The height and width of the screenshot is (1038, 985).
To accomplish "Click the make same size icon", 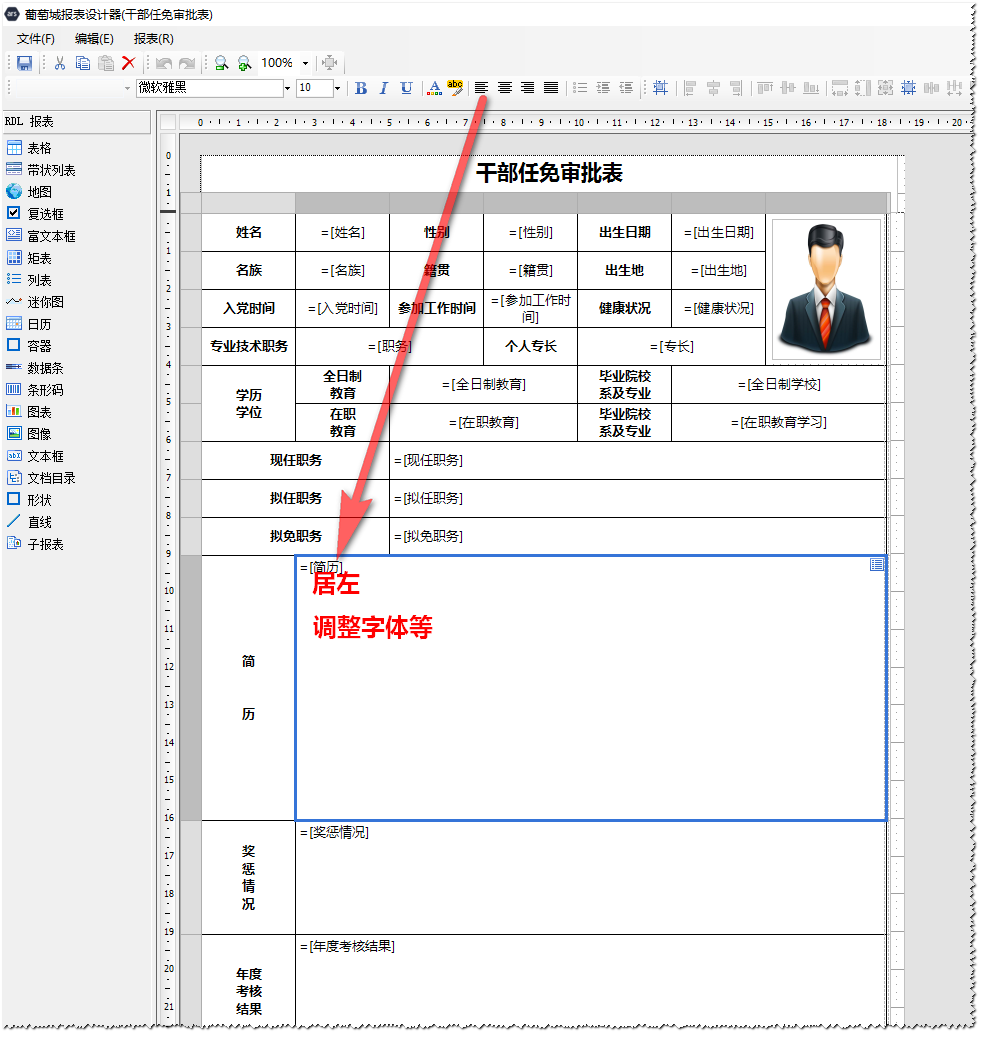I will click(886, 88).
